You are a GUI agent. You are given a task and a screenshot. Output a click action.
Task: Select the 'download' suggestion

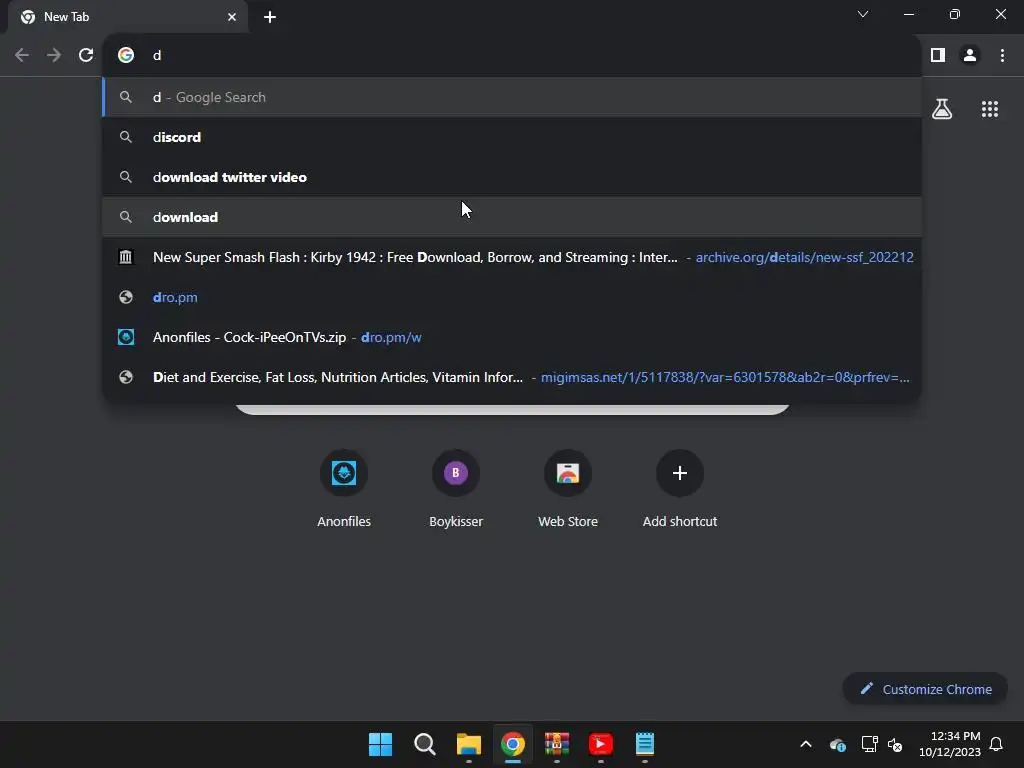tap(512, 217)
